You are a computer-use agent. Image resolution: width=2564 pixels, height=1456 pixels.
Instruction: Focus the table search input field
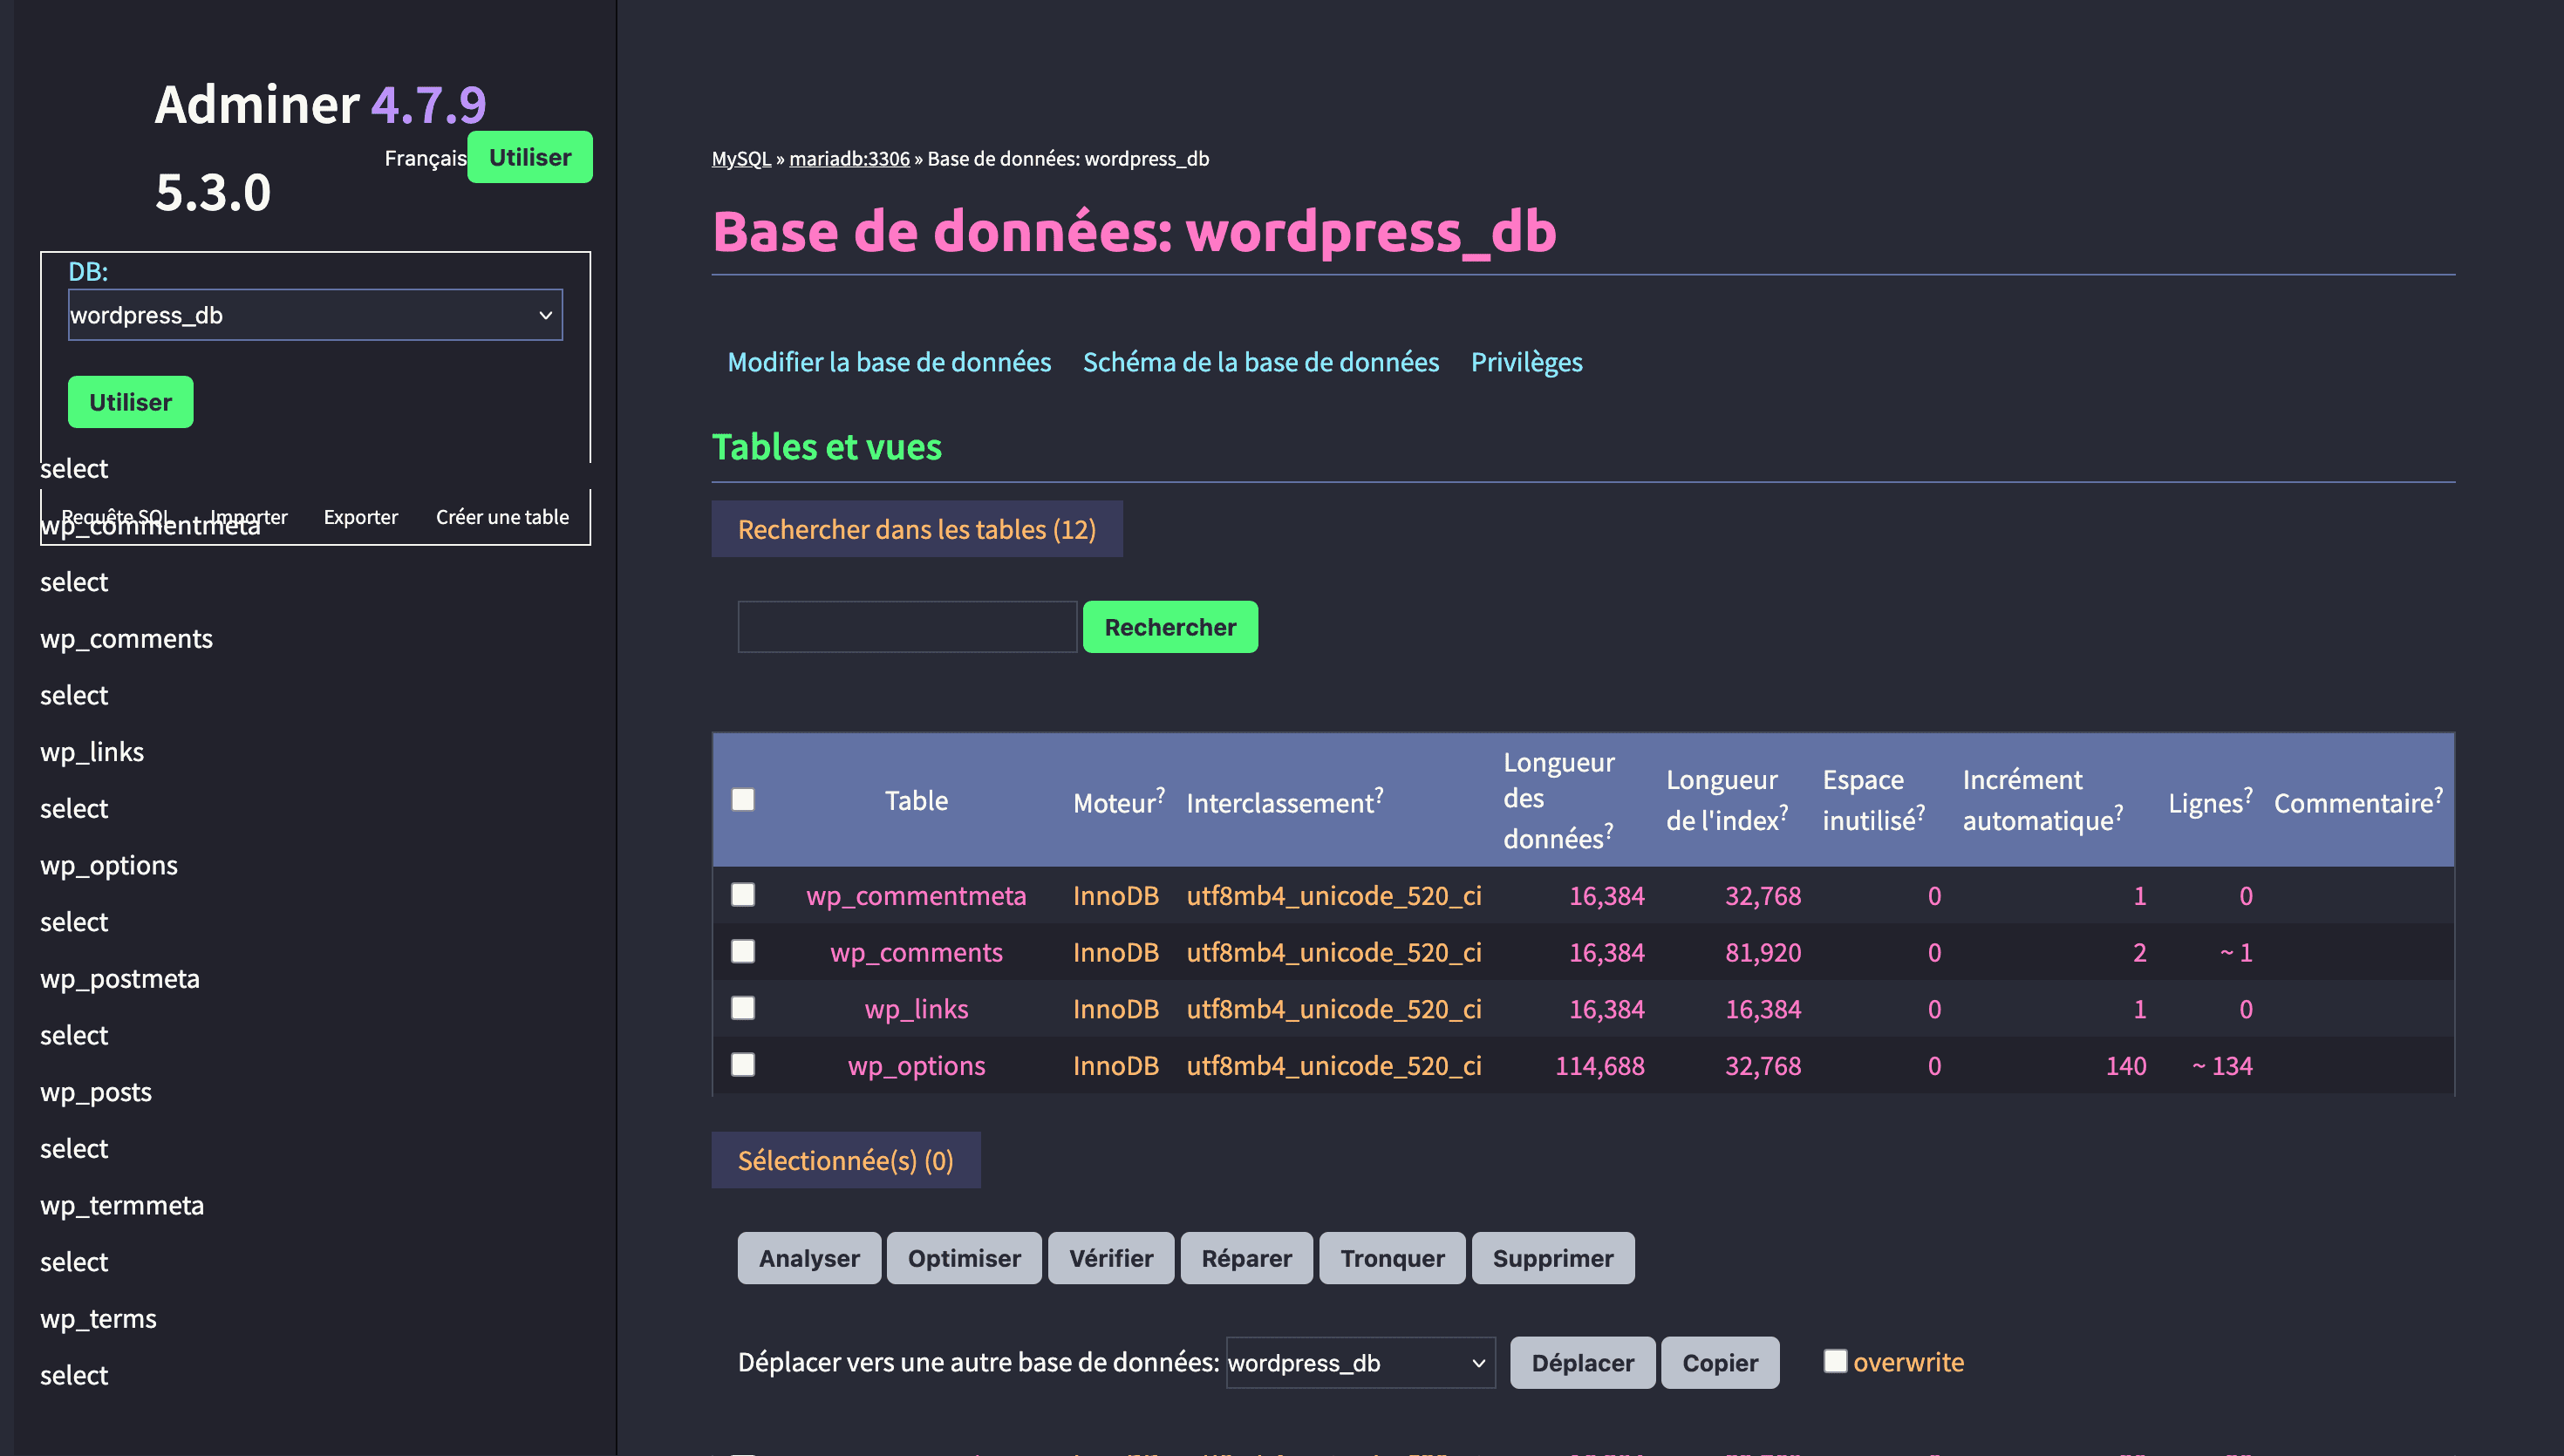(907, 627)
